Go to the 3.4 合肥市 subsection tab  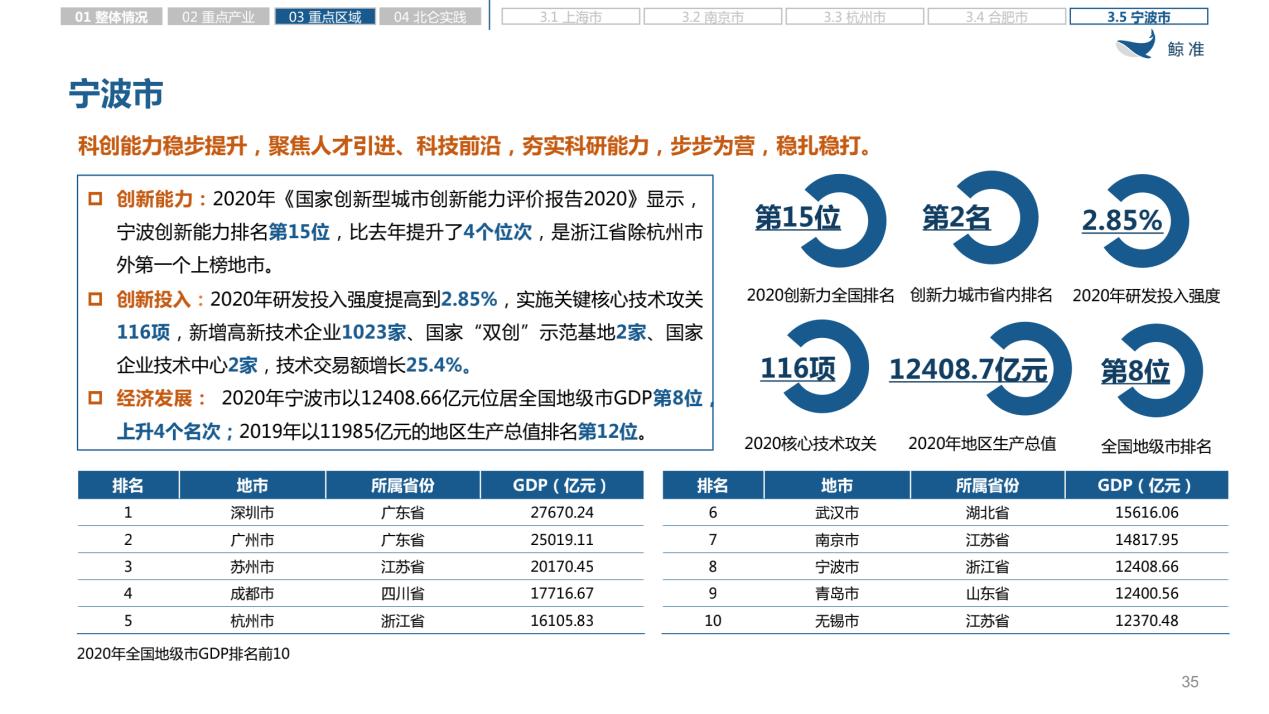996,17
